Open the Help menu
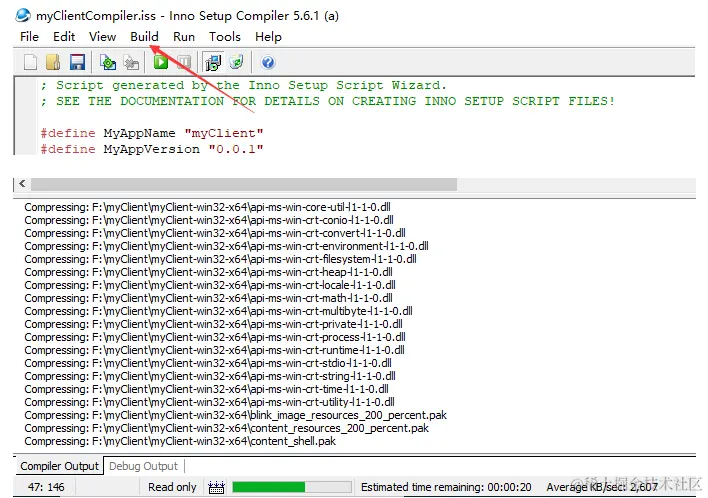This screenshot has width=708, height=498. [268, 37]
